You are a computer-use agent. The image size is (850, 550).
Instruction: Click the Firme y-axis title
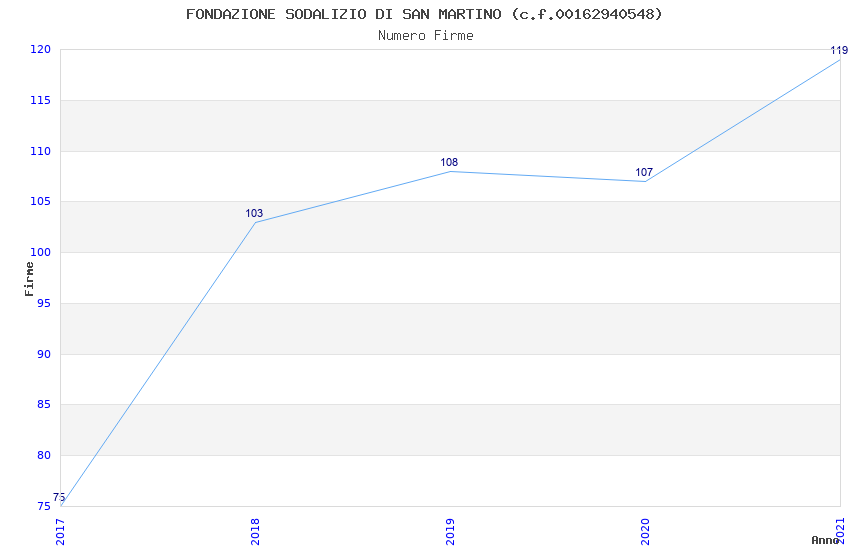[x=30, y=278]
